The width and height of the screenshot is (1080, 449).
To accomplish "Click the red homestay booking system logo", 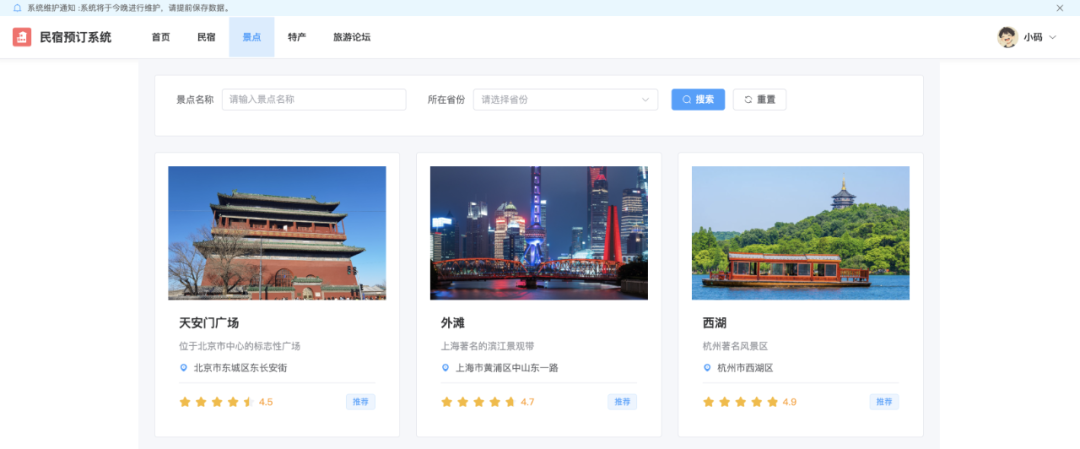I will 22,37.
